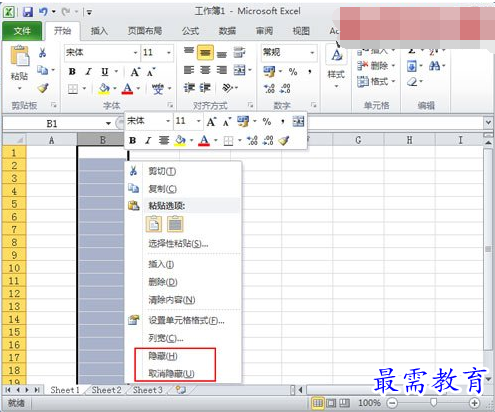Click the ribbon fill color bucket
Screen dimensions: 495x412
tap(104, 89)
